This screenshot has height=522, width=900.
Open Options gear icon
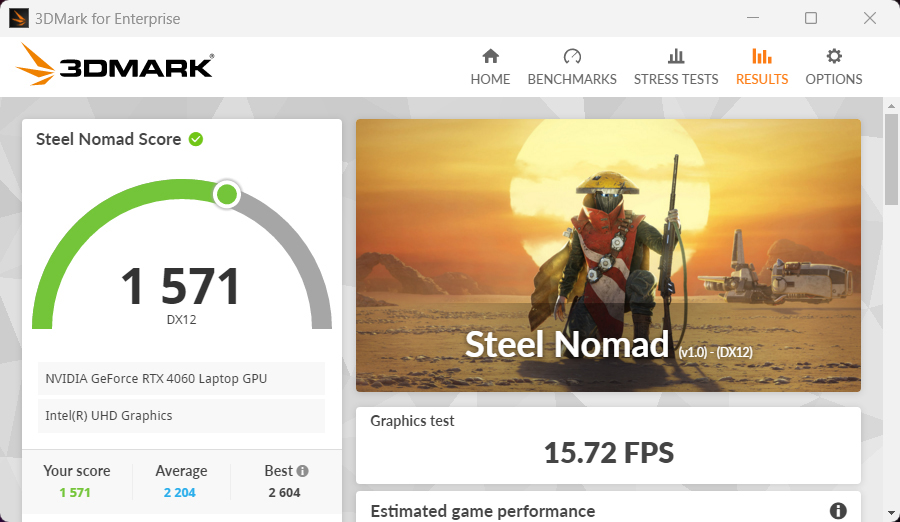click(834, 56)
